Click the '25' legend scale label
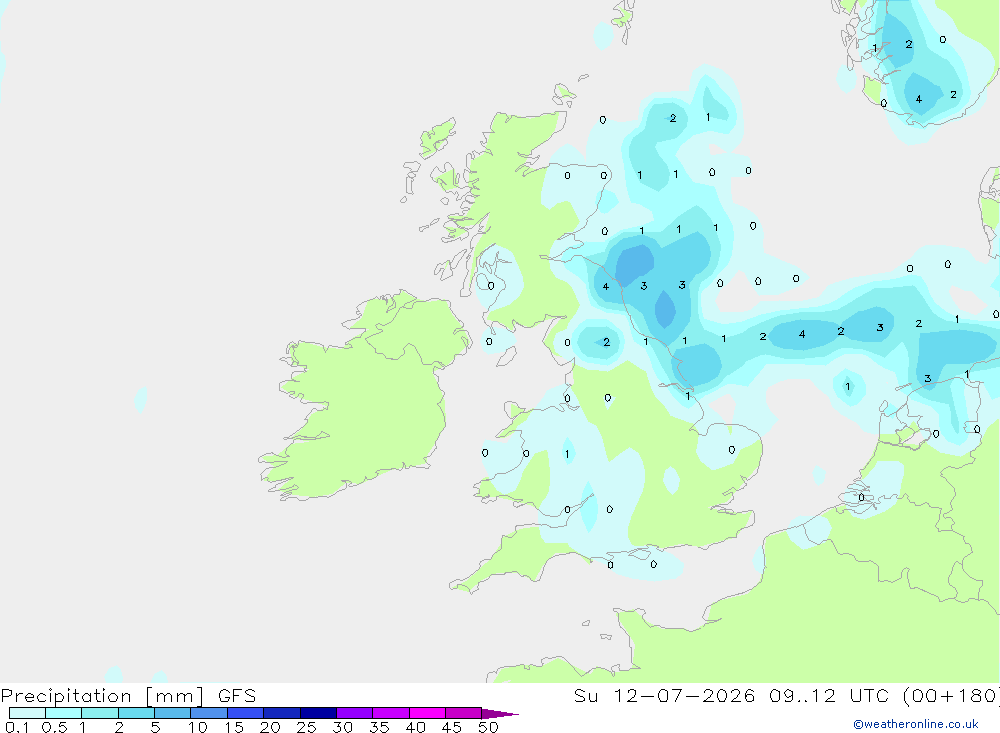This screenshot has width=1000, height=733. (x=307, y=727)
